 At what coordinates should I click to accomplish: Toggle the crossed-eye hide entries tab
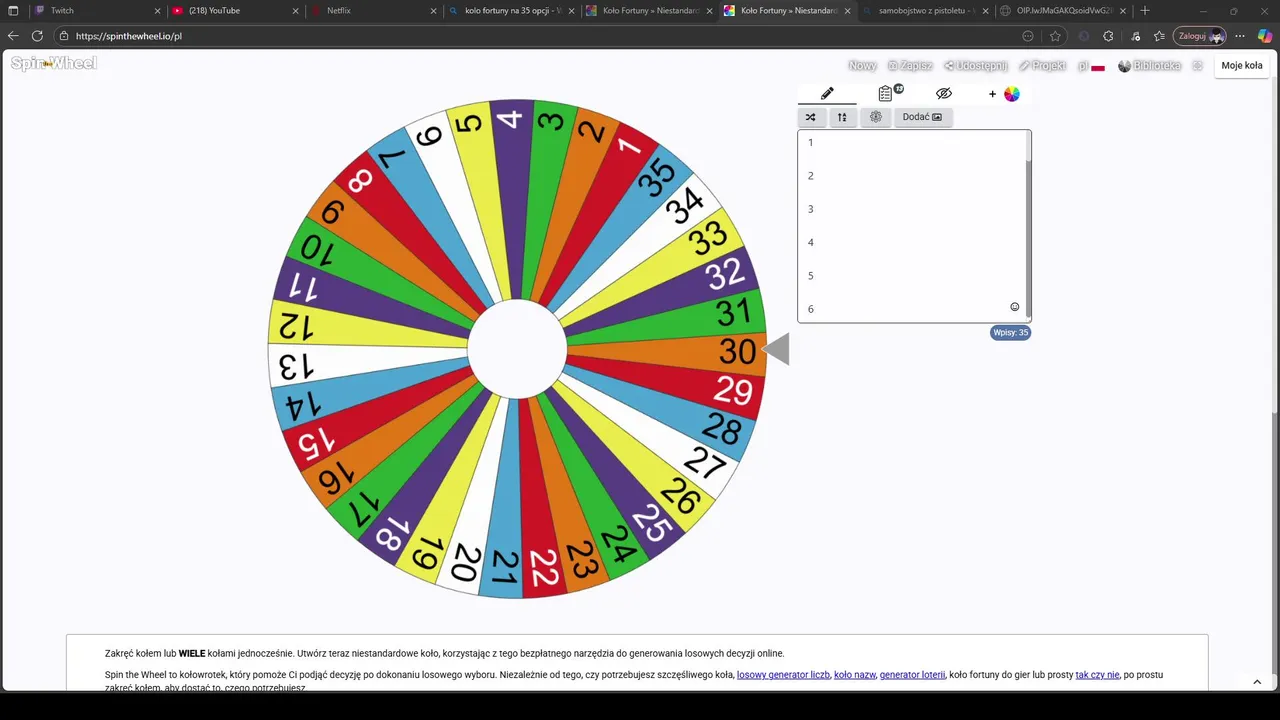tap(944, 93)
